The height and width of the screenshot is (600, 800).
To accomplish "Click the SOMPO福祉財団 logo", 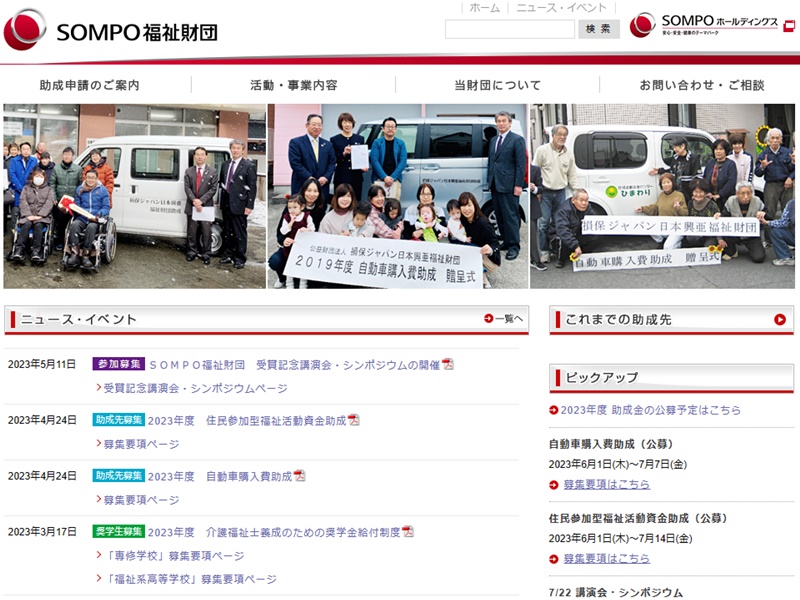I will coord(110,30).
